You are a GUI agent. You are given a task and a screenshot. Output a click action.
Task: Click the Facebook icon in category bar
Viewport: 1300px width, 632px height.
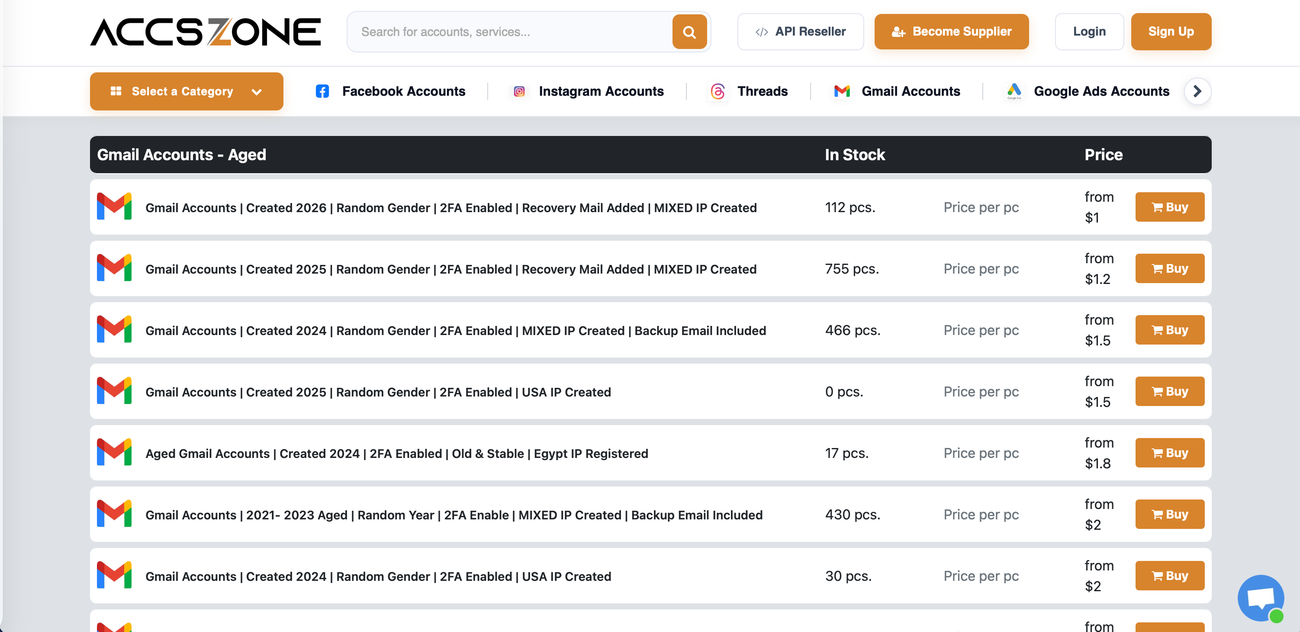[x=322, y=91]
